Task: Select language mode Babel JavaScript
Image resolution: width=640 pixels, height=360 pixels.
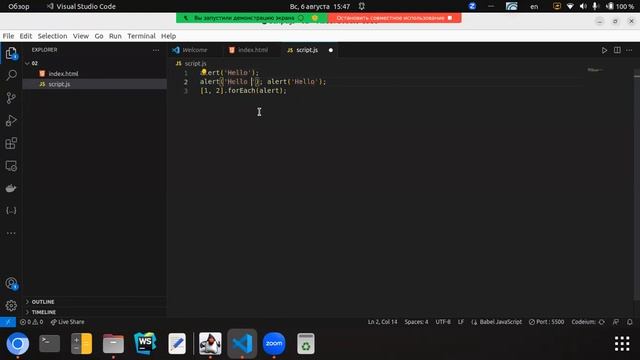Action: click(x=497, y=322)
